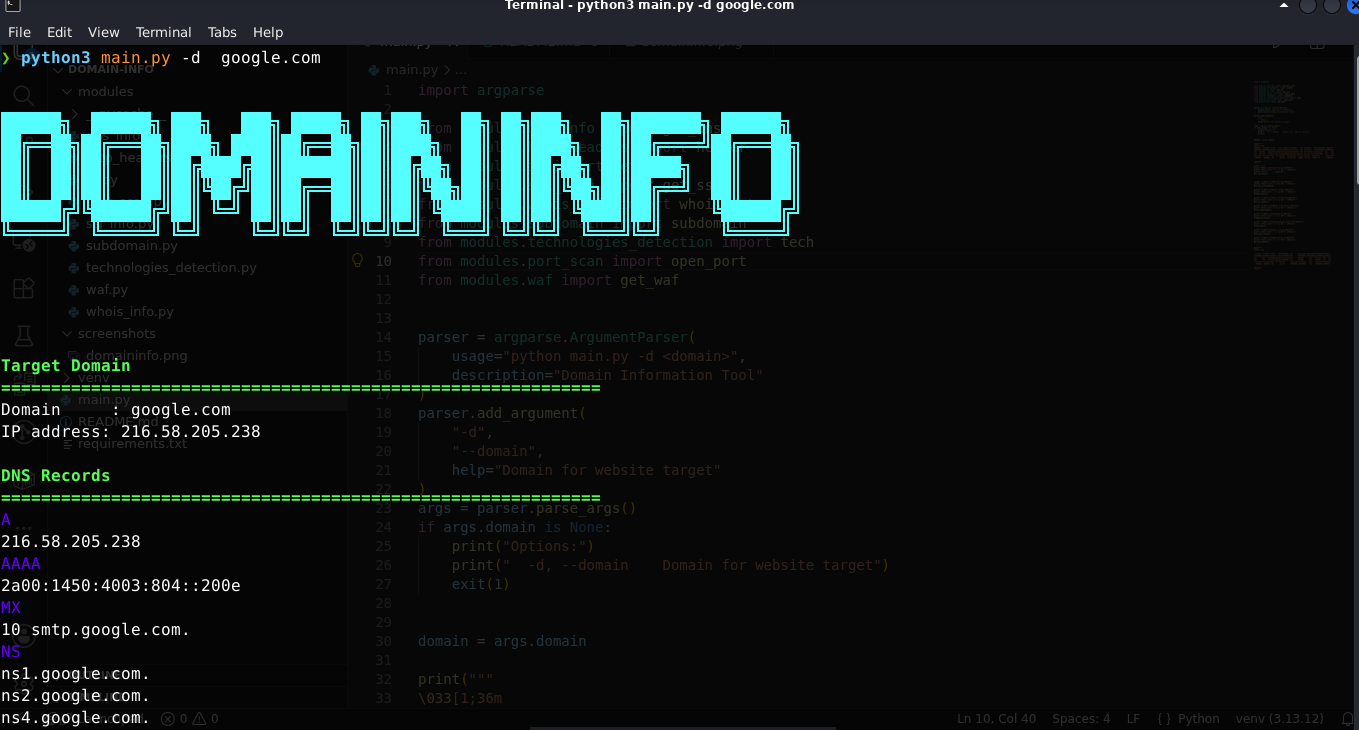Screen dimensions: 1359x730
Task: Change indentation via Spaces: 4
Action: [1081, 718]
